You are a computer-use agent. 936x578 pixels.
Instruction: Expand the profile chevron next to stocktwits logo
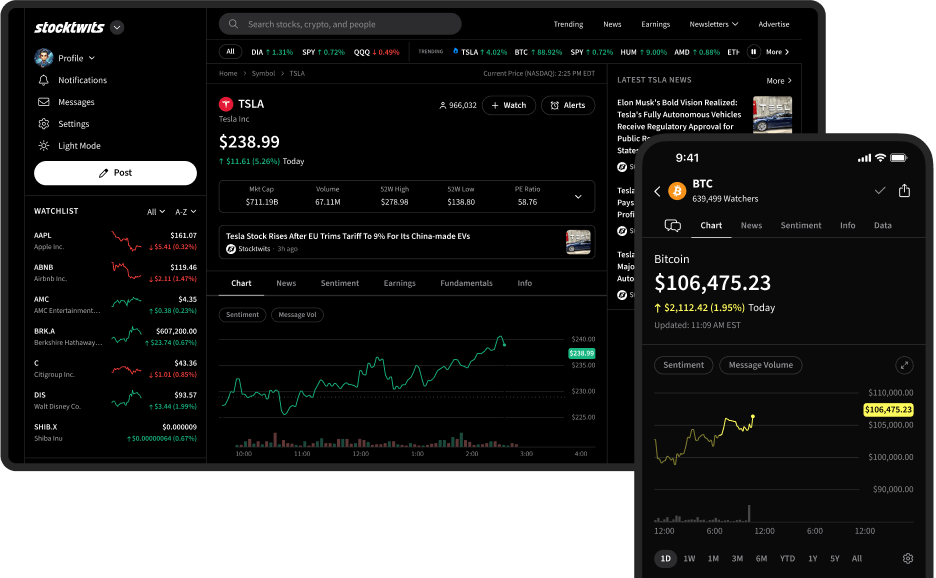tap(116, 27)
